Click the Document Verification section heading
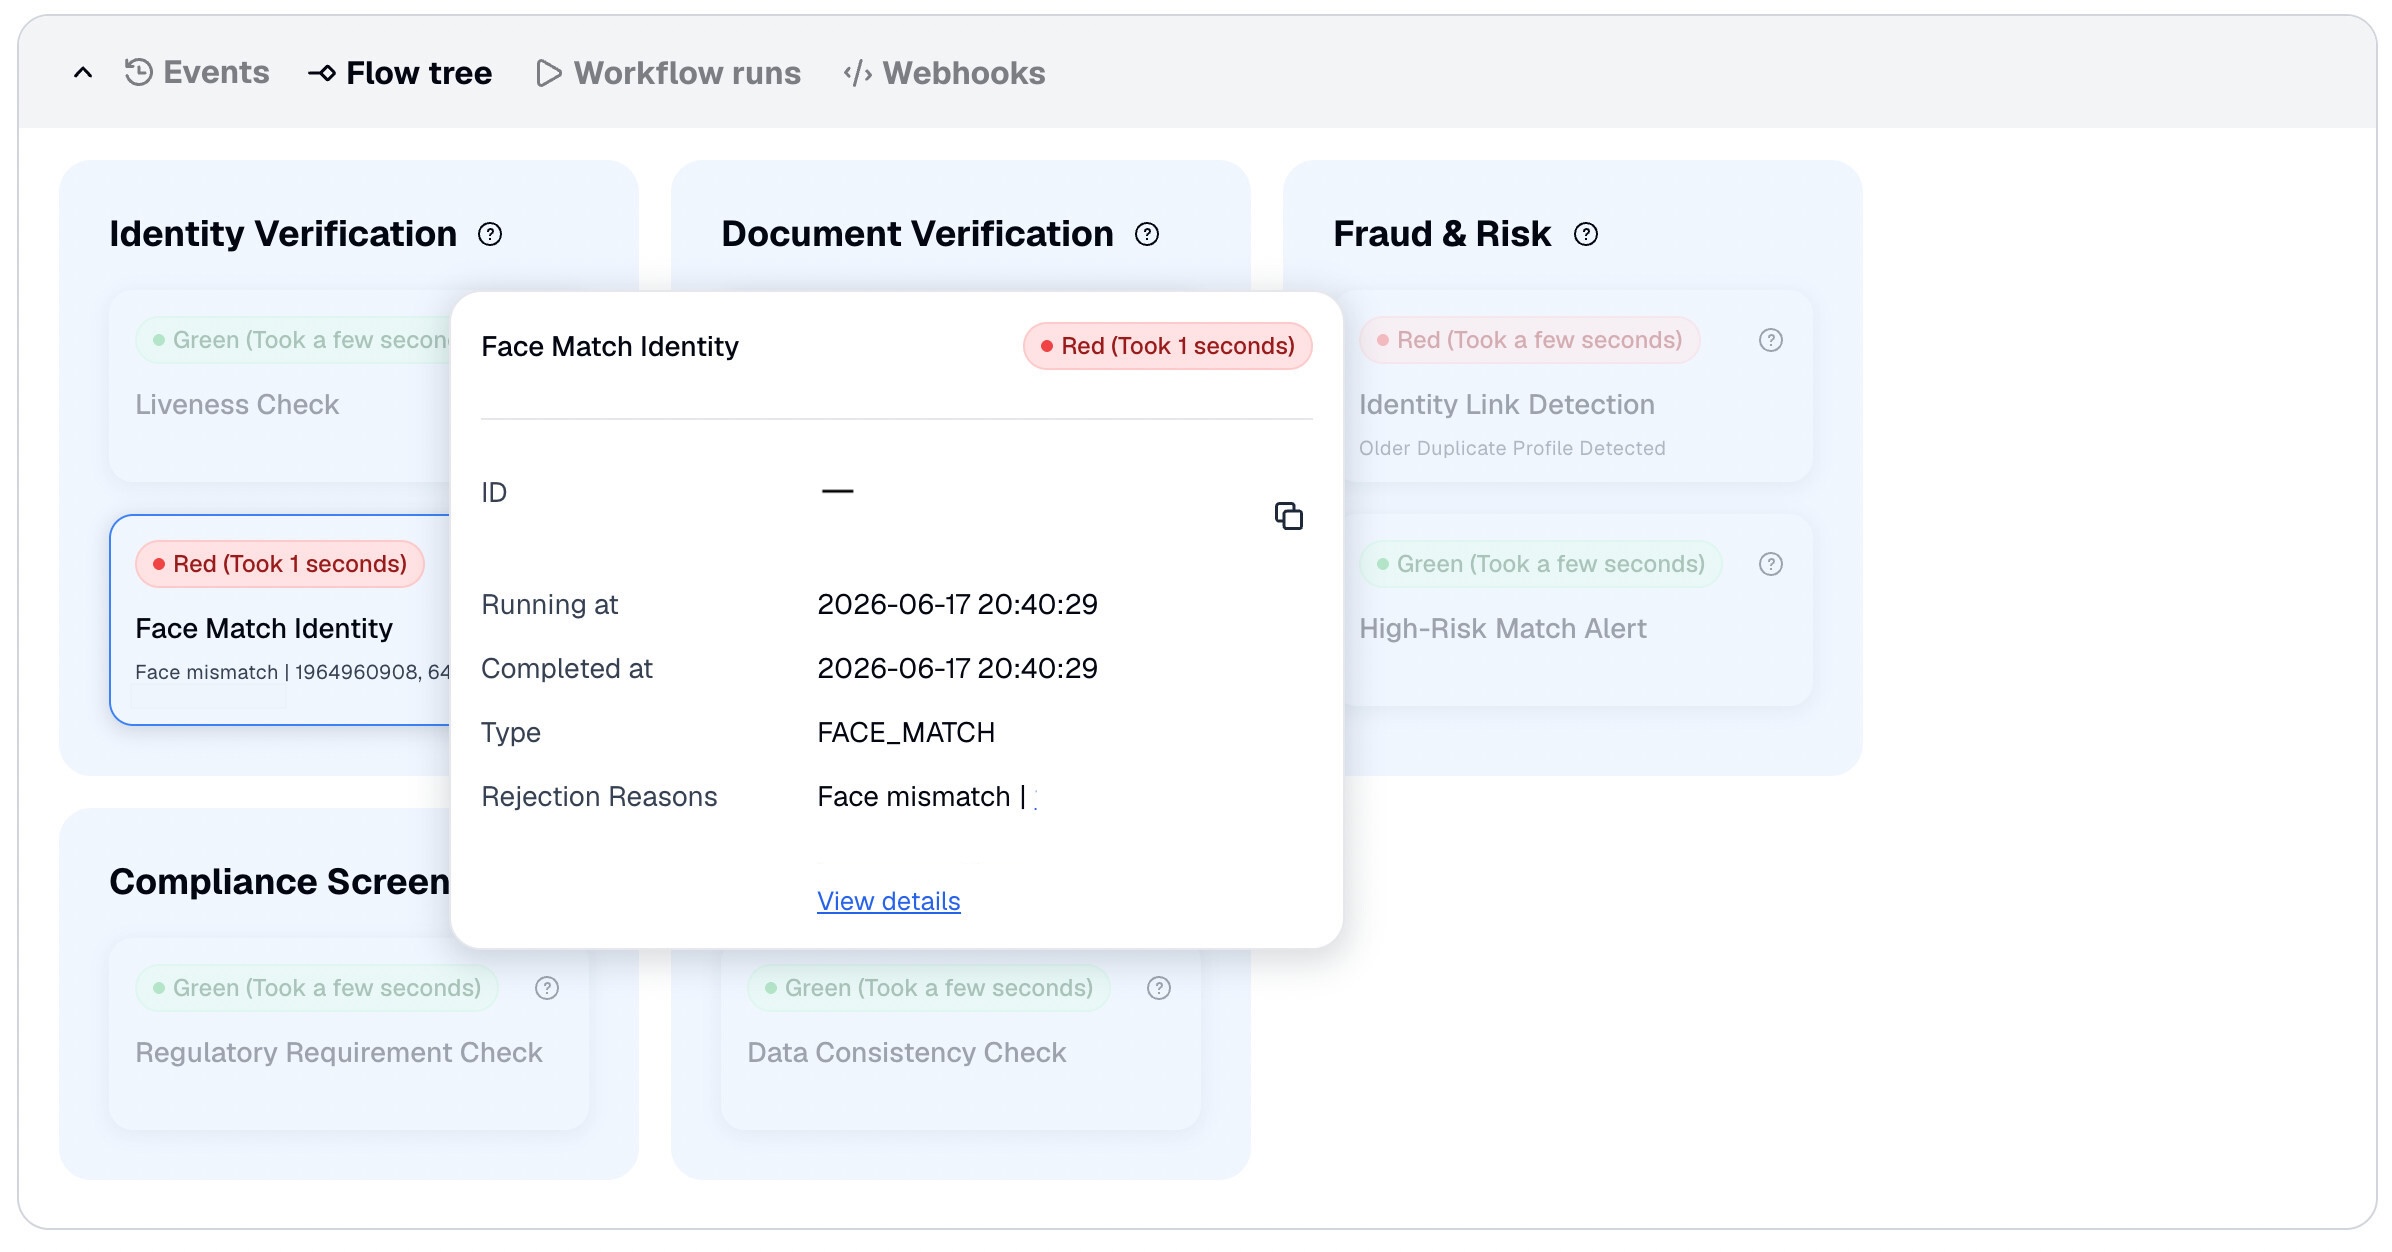 [917, 234]
